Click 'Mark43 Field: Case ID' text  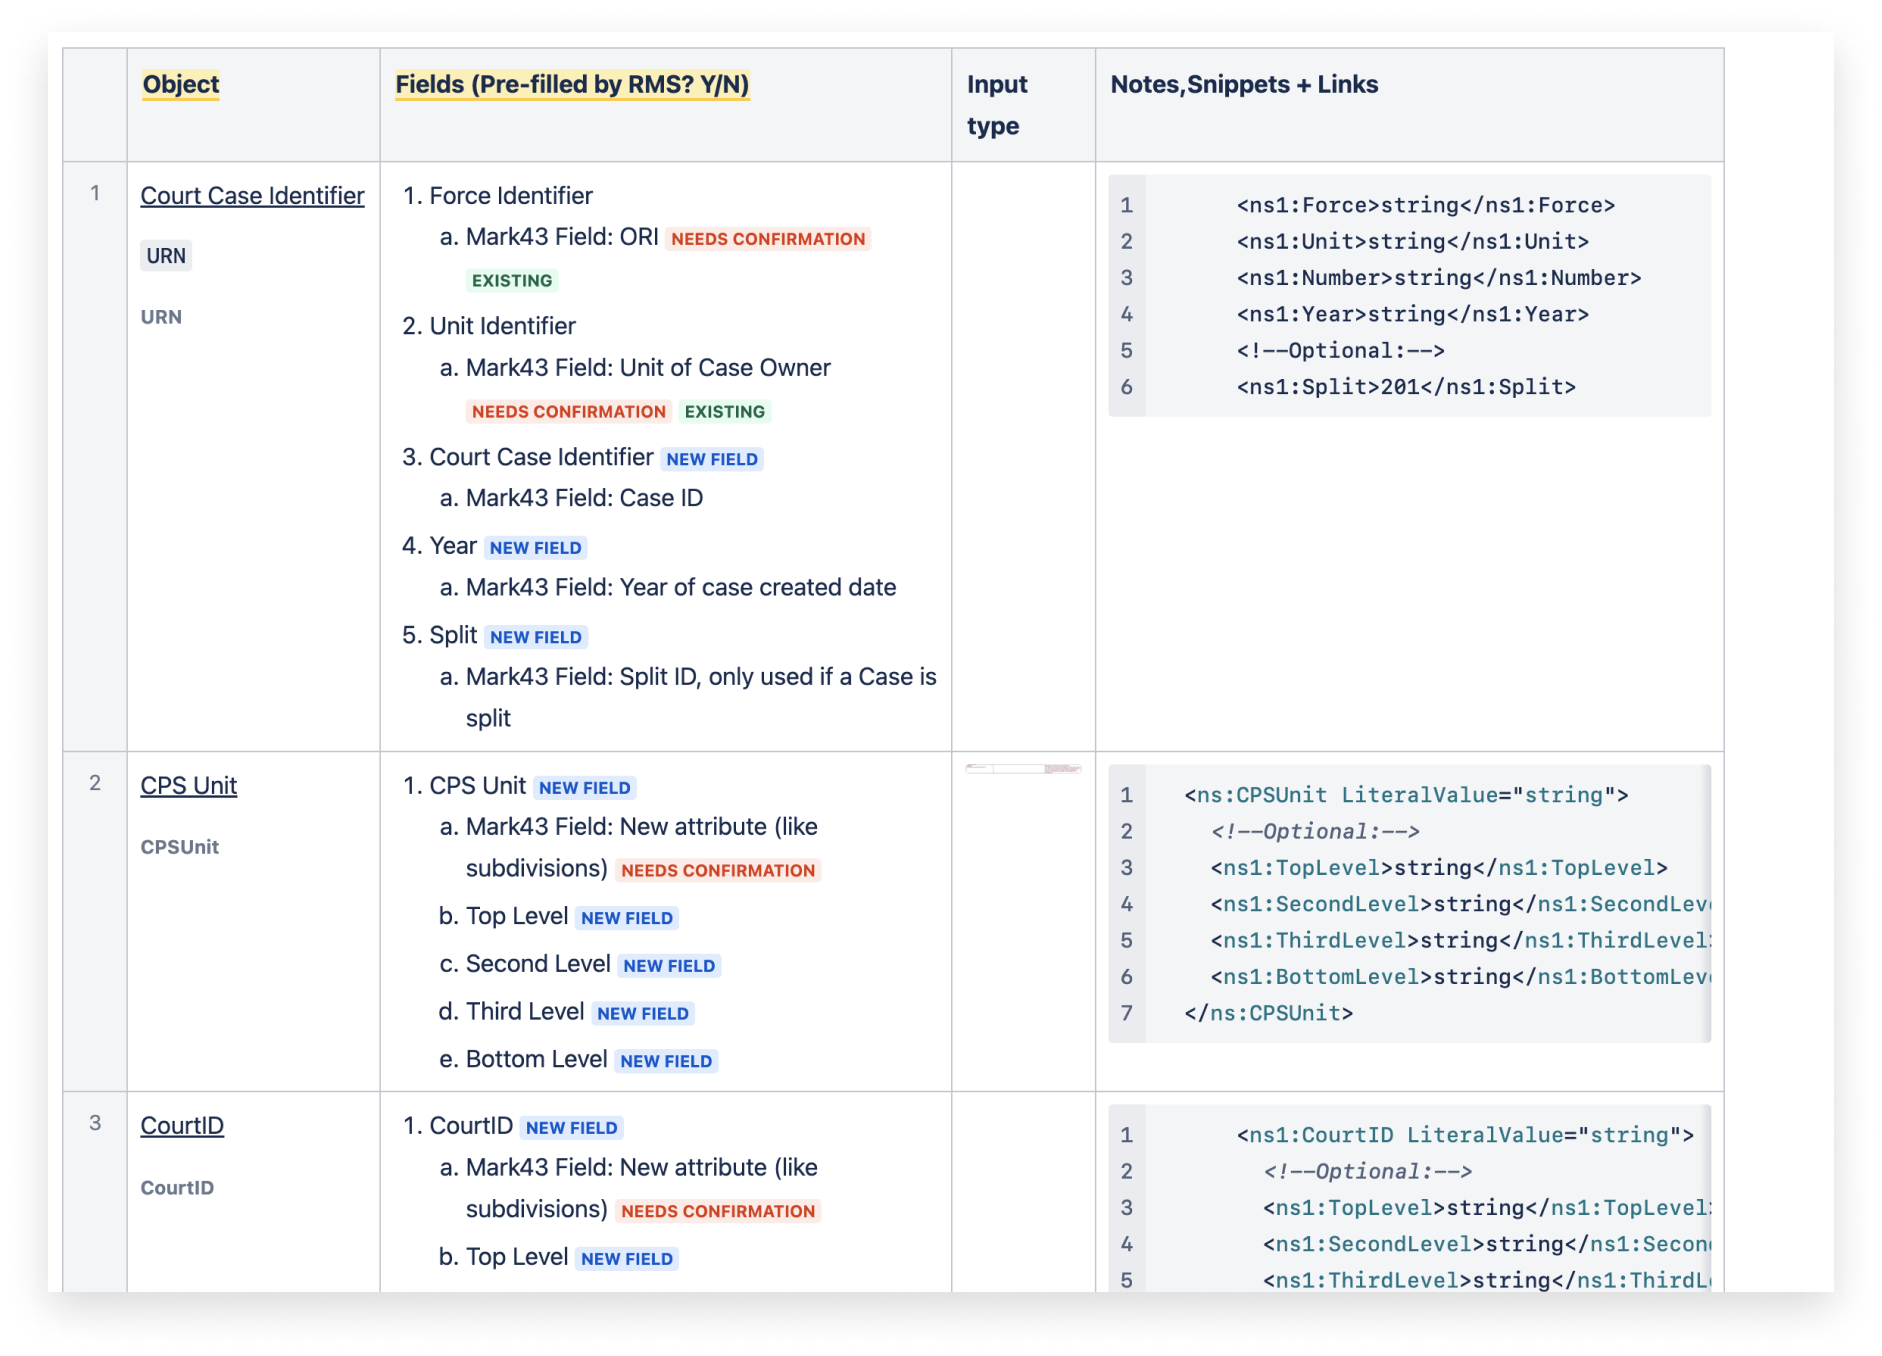(584, 498)
